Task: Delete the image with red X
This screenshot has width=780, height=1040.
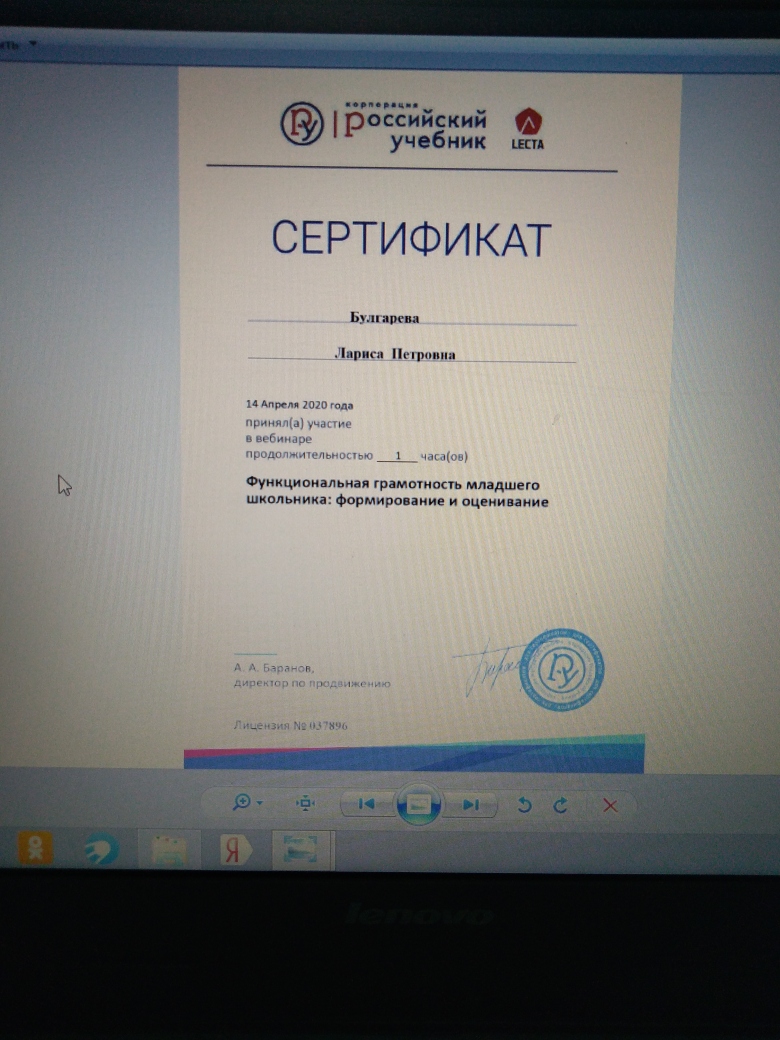Action: [x=610, y=805]
